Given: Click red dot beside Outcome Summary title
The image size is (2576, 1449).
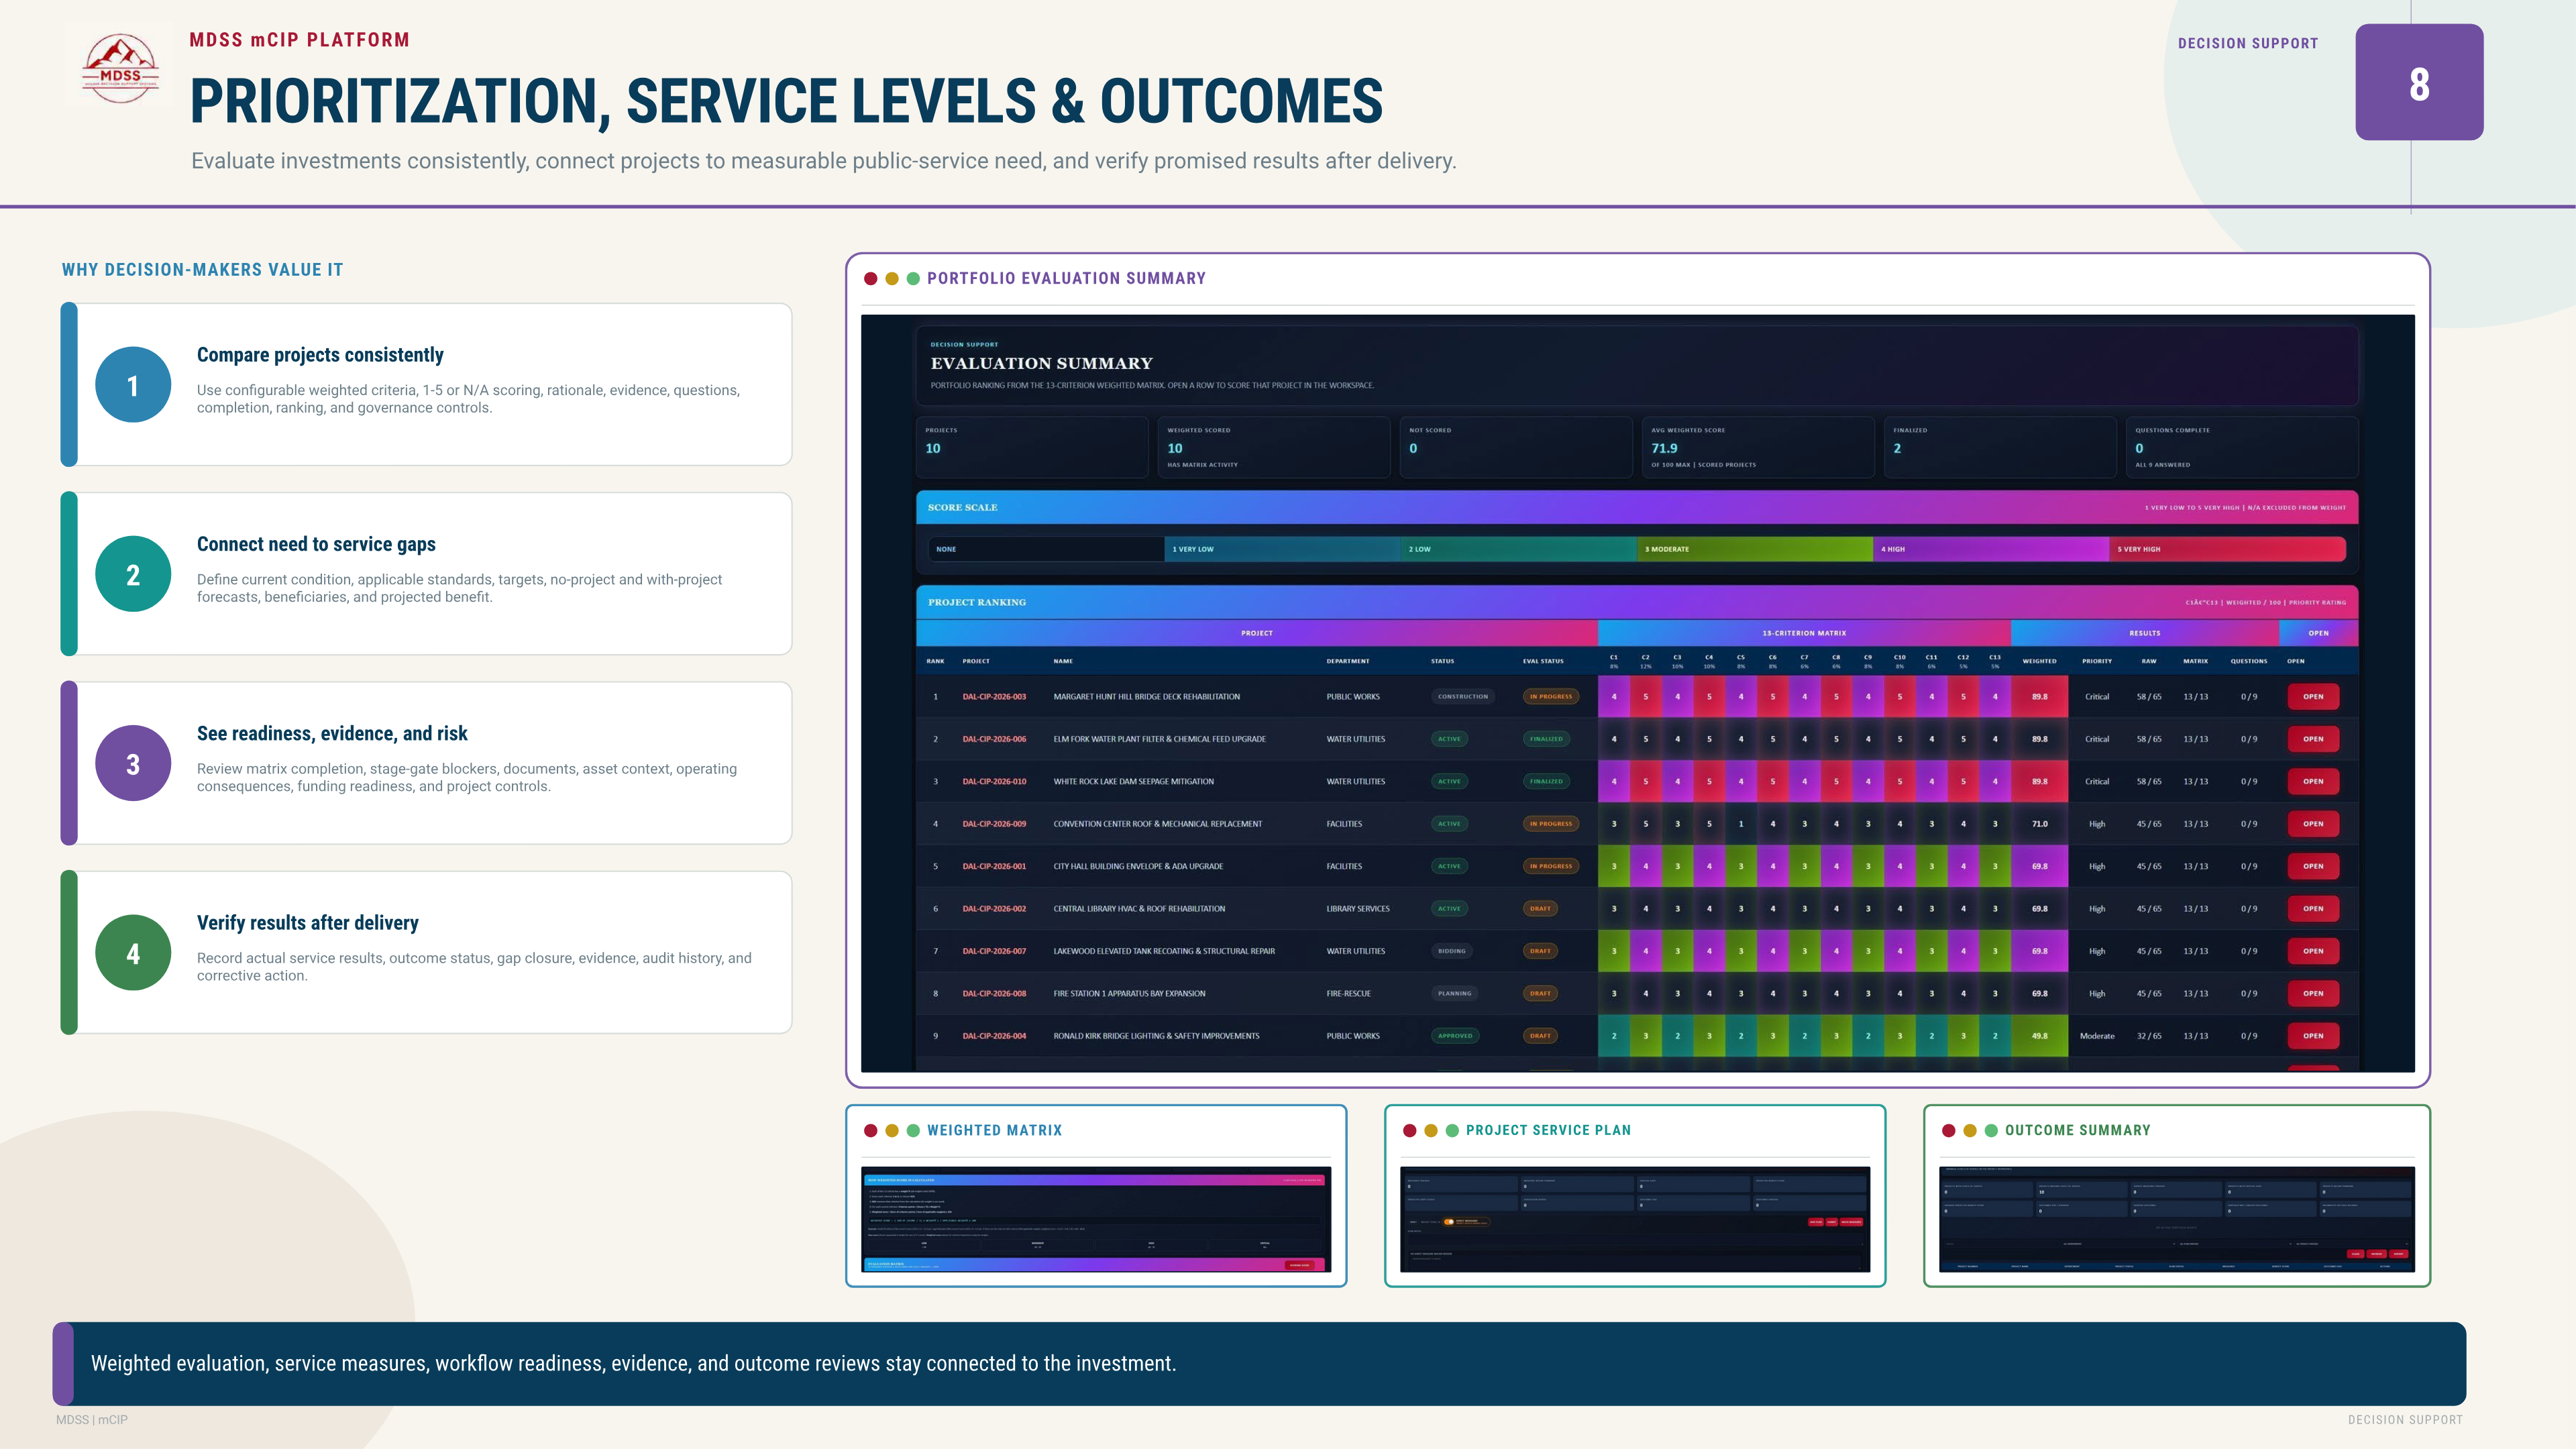Looking at the screenshot, I should [x=1949, y=1131].
